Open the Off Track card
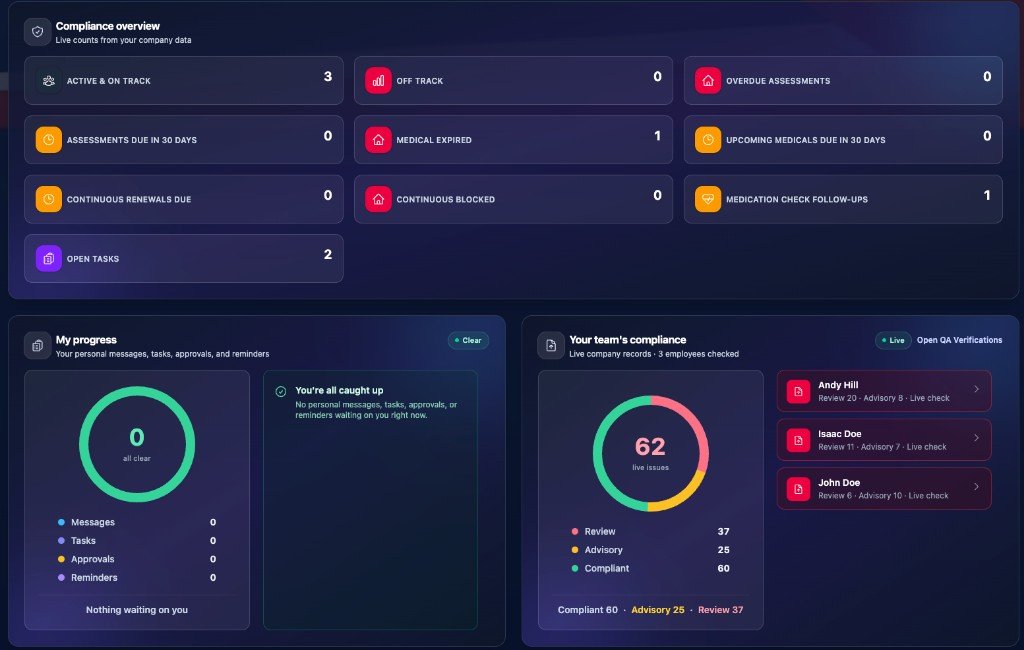Screen dimensions: 1024x650 (513, 81)
